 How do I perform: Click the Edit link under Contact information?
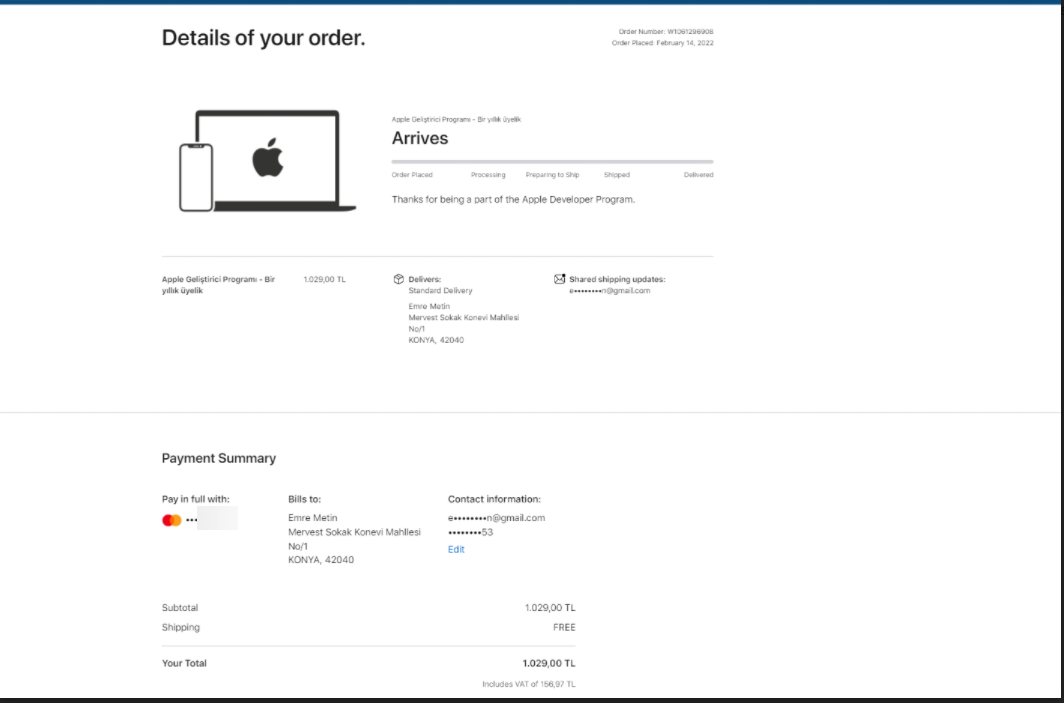[x=456, y=549]
